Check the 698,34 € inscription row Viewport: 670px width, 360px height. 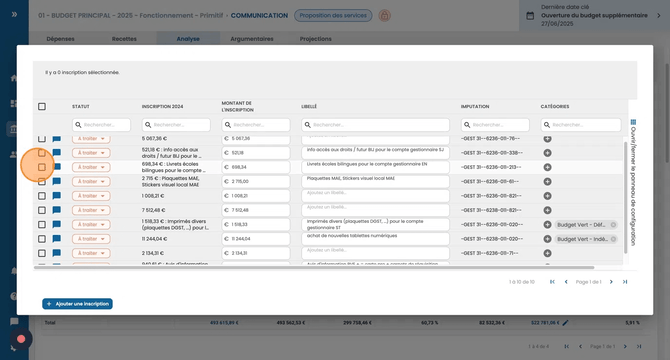tap(42, 167)
